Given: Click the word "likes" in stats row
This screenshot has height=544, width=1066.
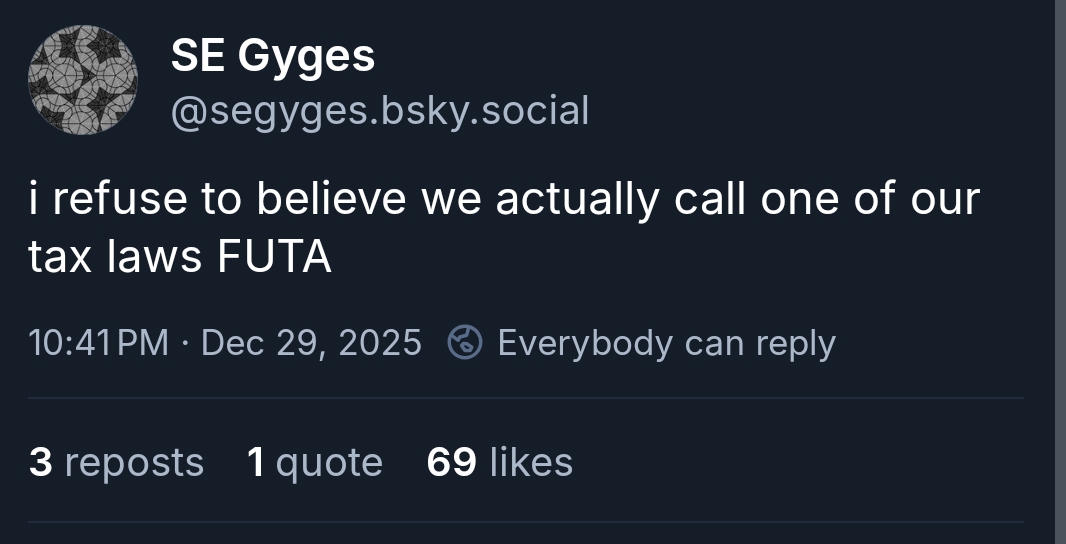Looking at the screenshot, I should (x=530, y=462).
